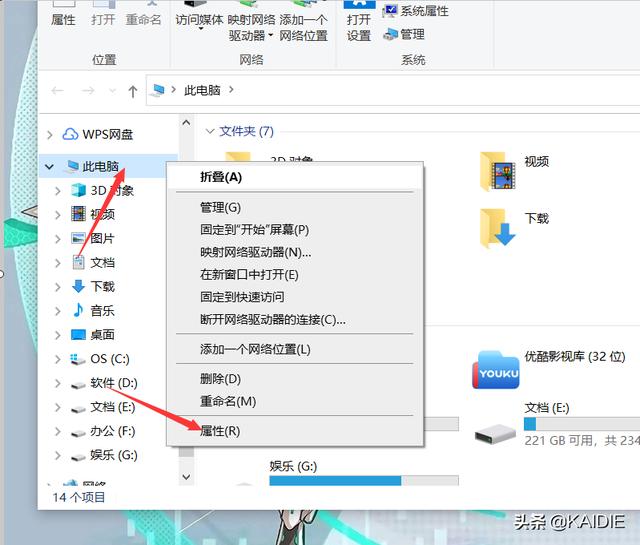Viewport: 640px width, 545px height.
Task: Expand the 音乐 tree node
Action: pyautogui.click(x=58, y=311)
